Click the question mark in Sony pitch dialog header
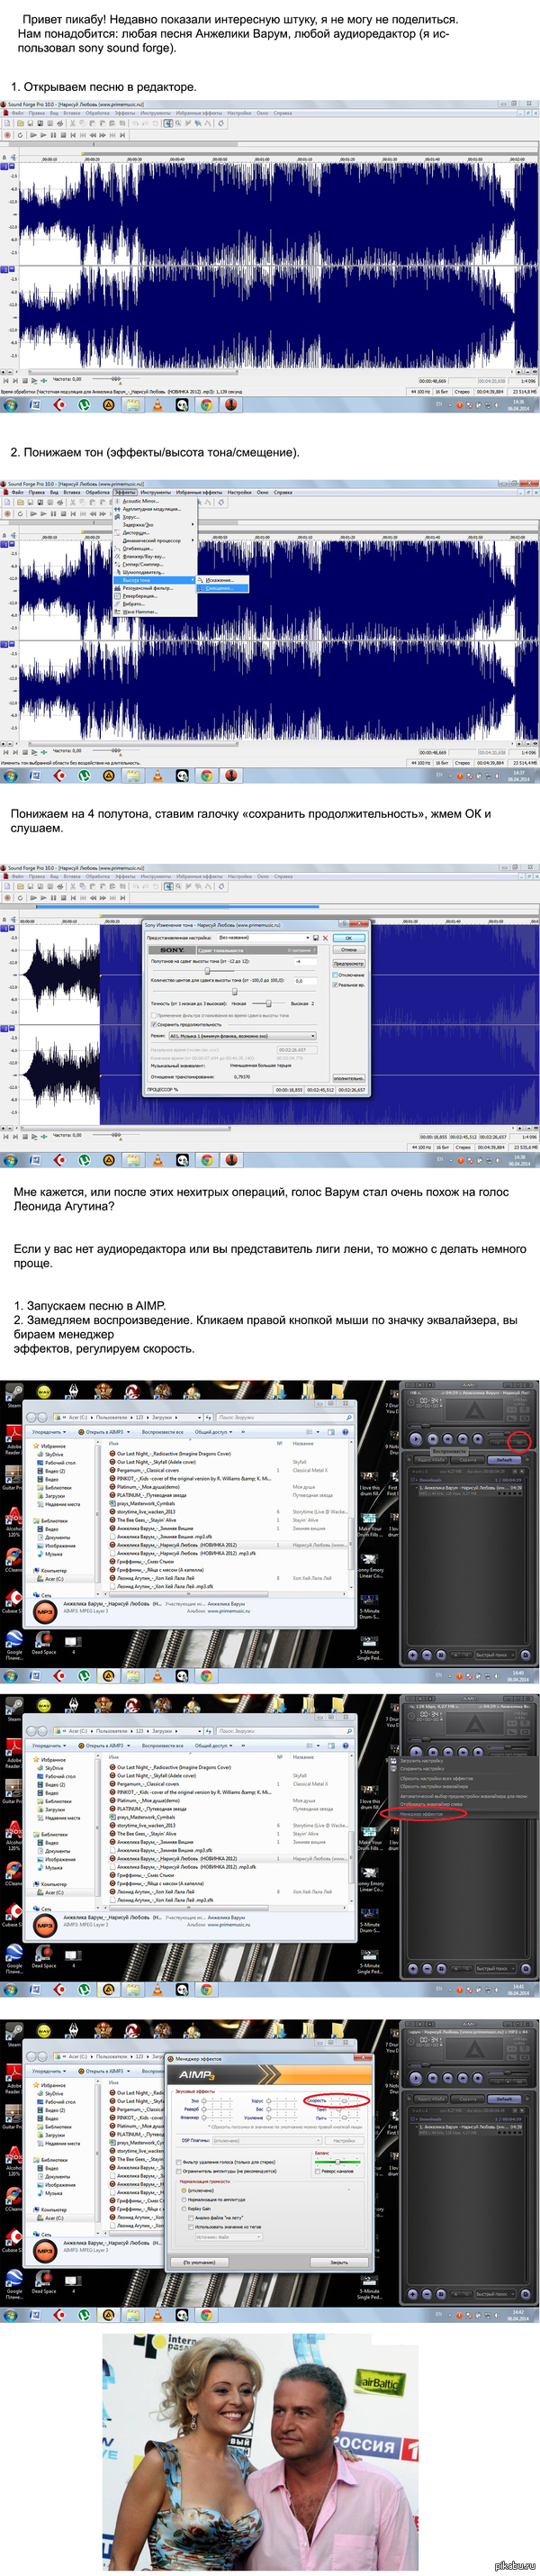The image size is (540, 2576). (314, 950)
